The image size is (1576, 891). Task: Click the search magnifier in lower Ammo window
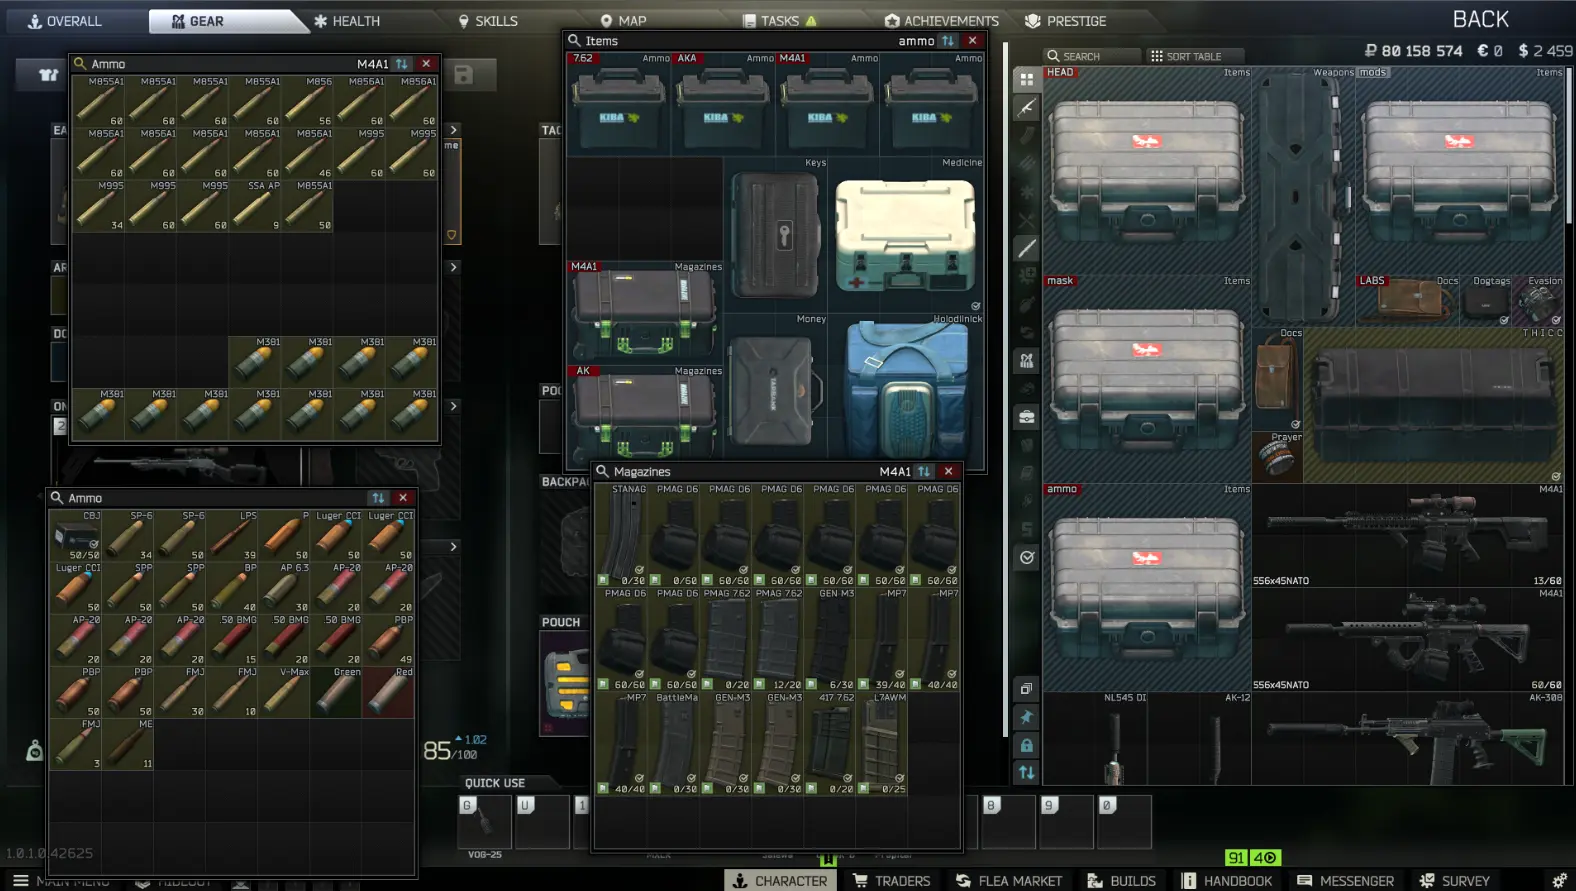click(56, 498)
